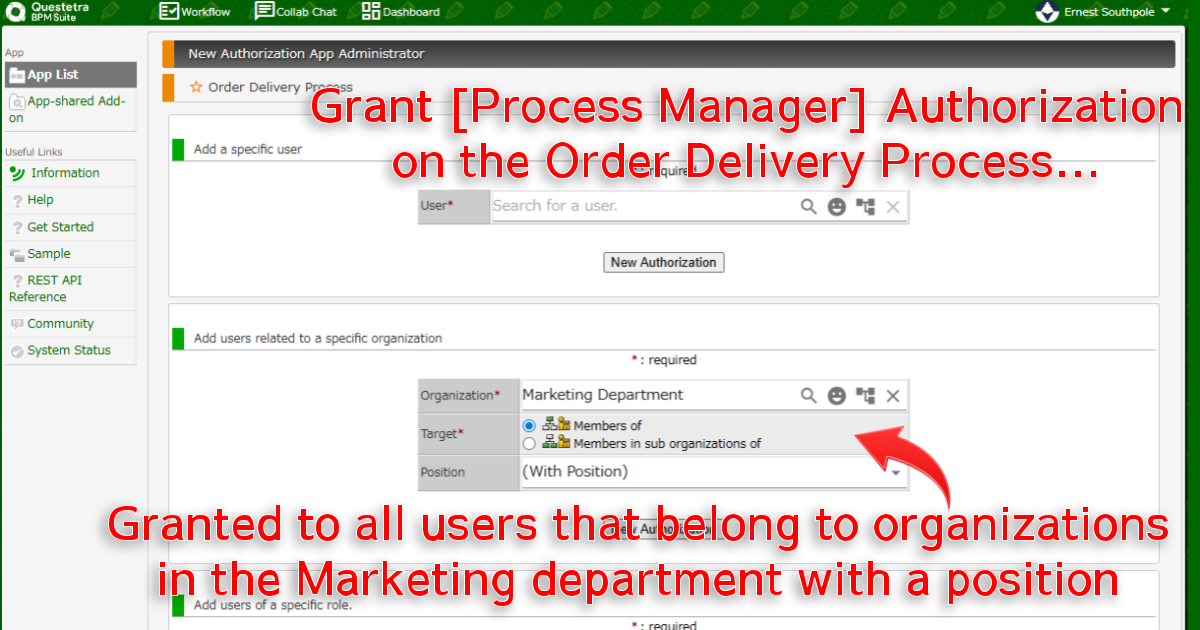The width and height of the screenshot is (1200, 630).
Task: Open the Get Started link
Action: pos(60,227)
